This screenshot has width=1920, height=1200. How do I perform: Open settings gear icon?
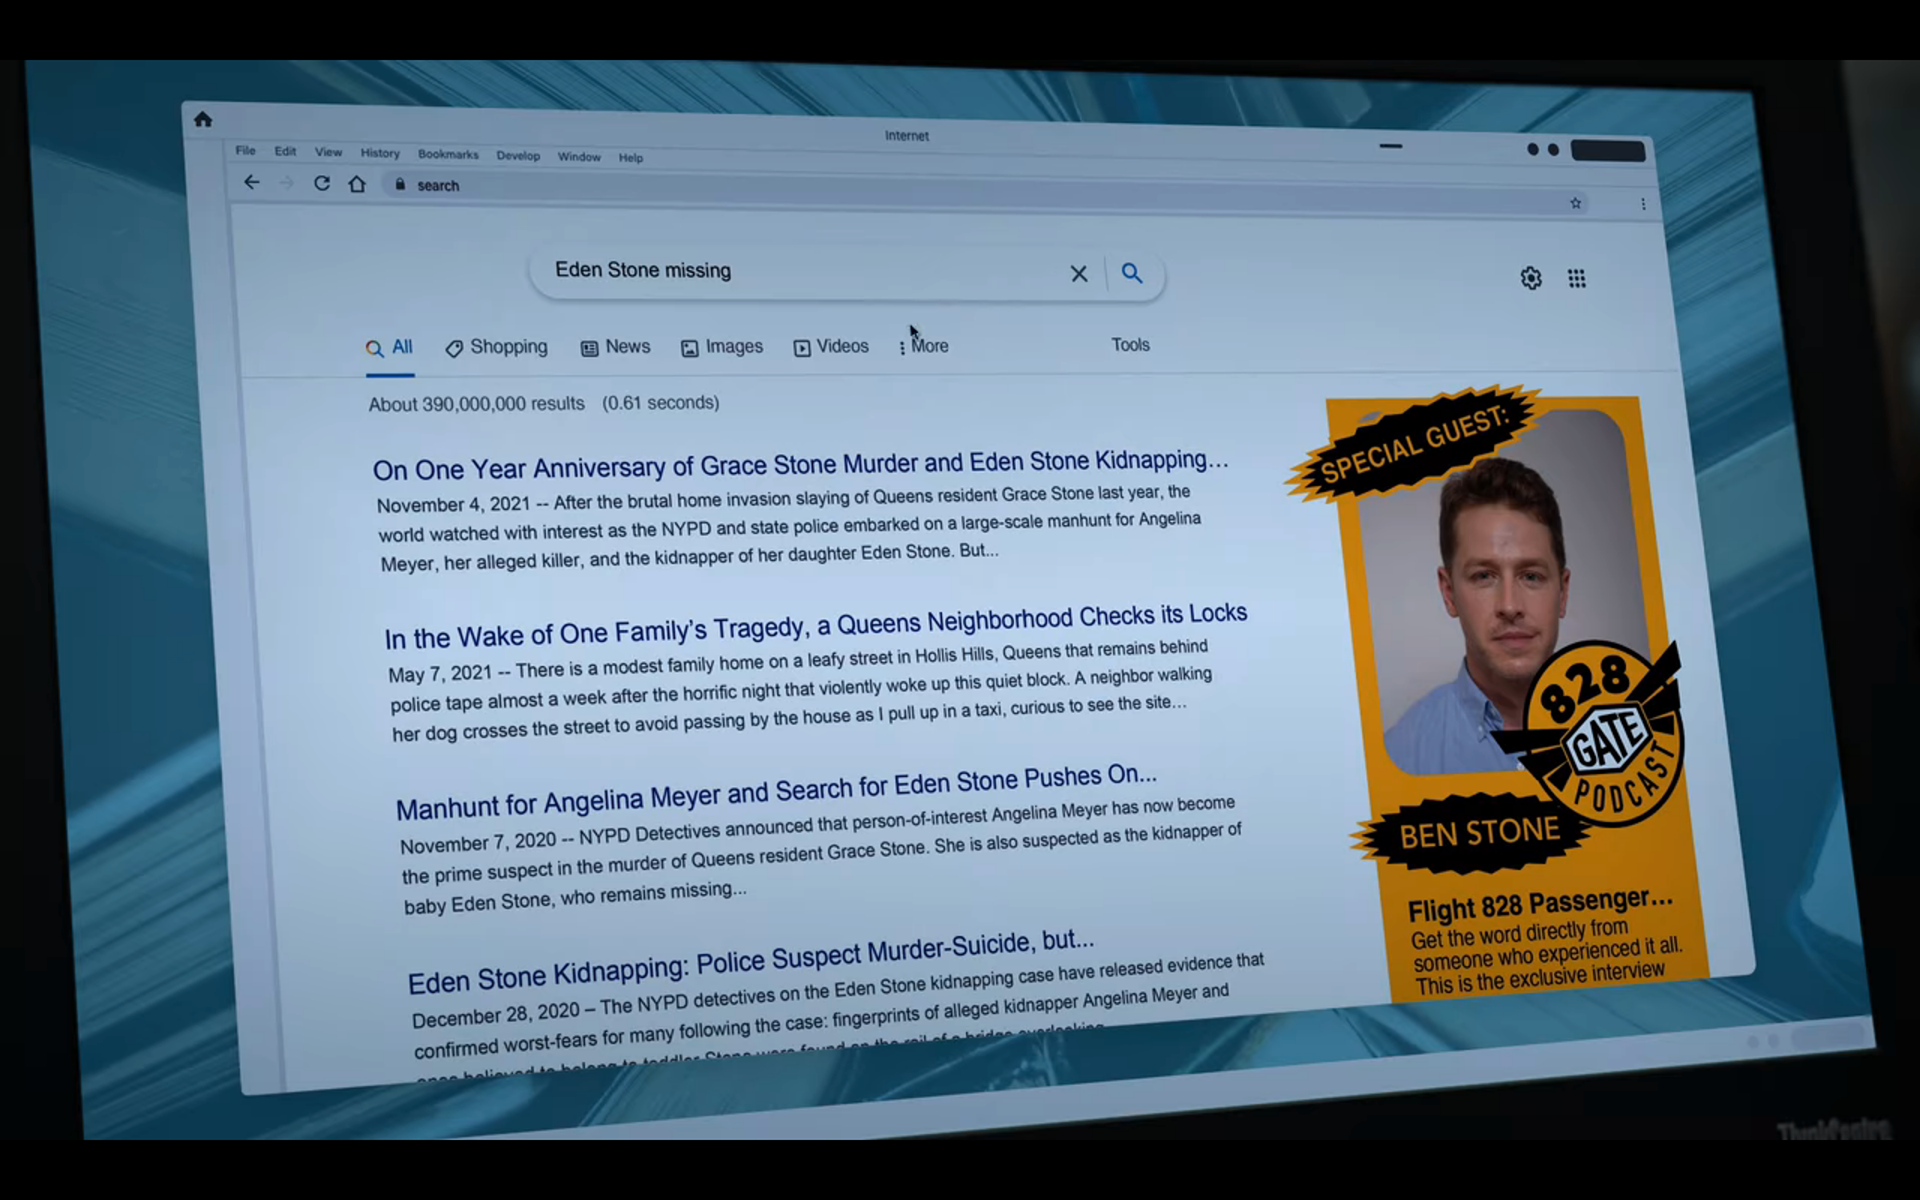(1530, 278)
